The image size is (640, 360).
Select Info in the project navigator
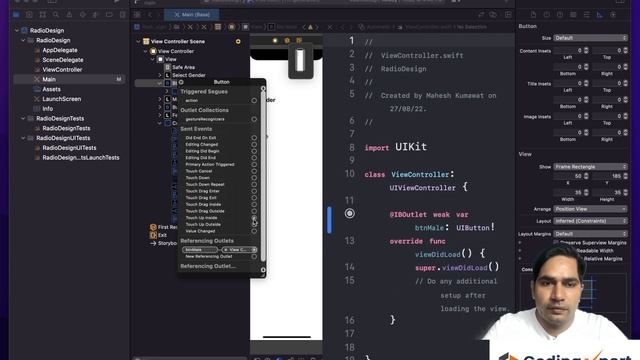point(48,109)
